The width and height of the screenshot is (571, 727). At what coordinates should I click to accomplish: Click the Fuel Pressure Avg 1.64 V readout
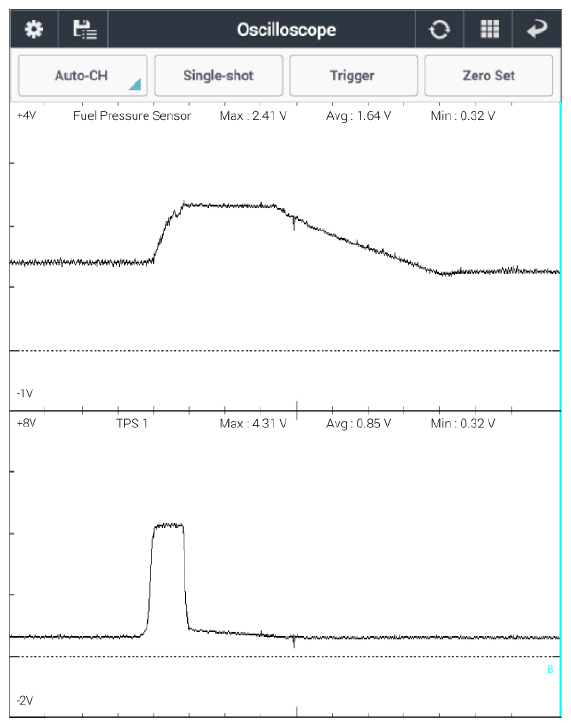click(x=358, y=116)
